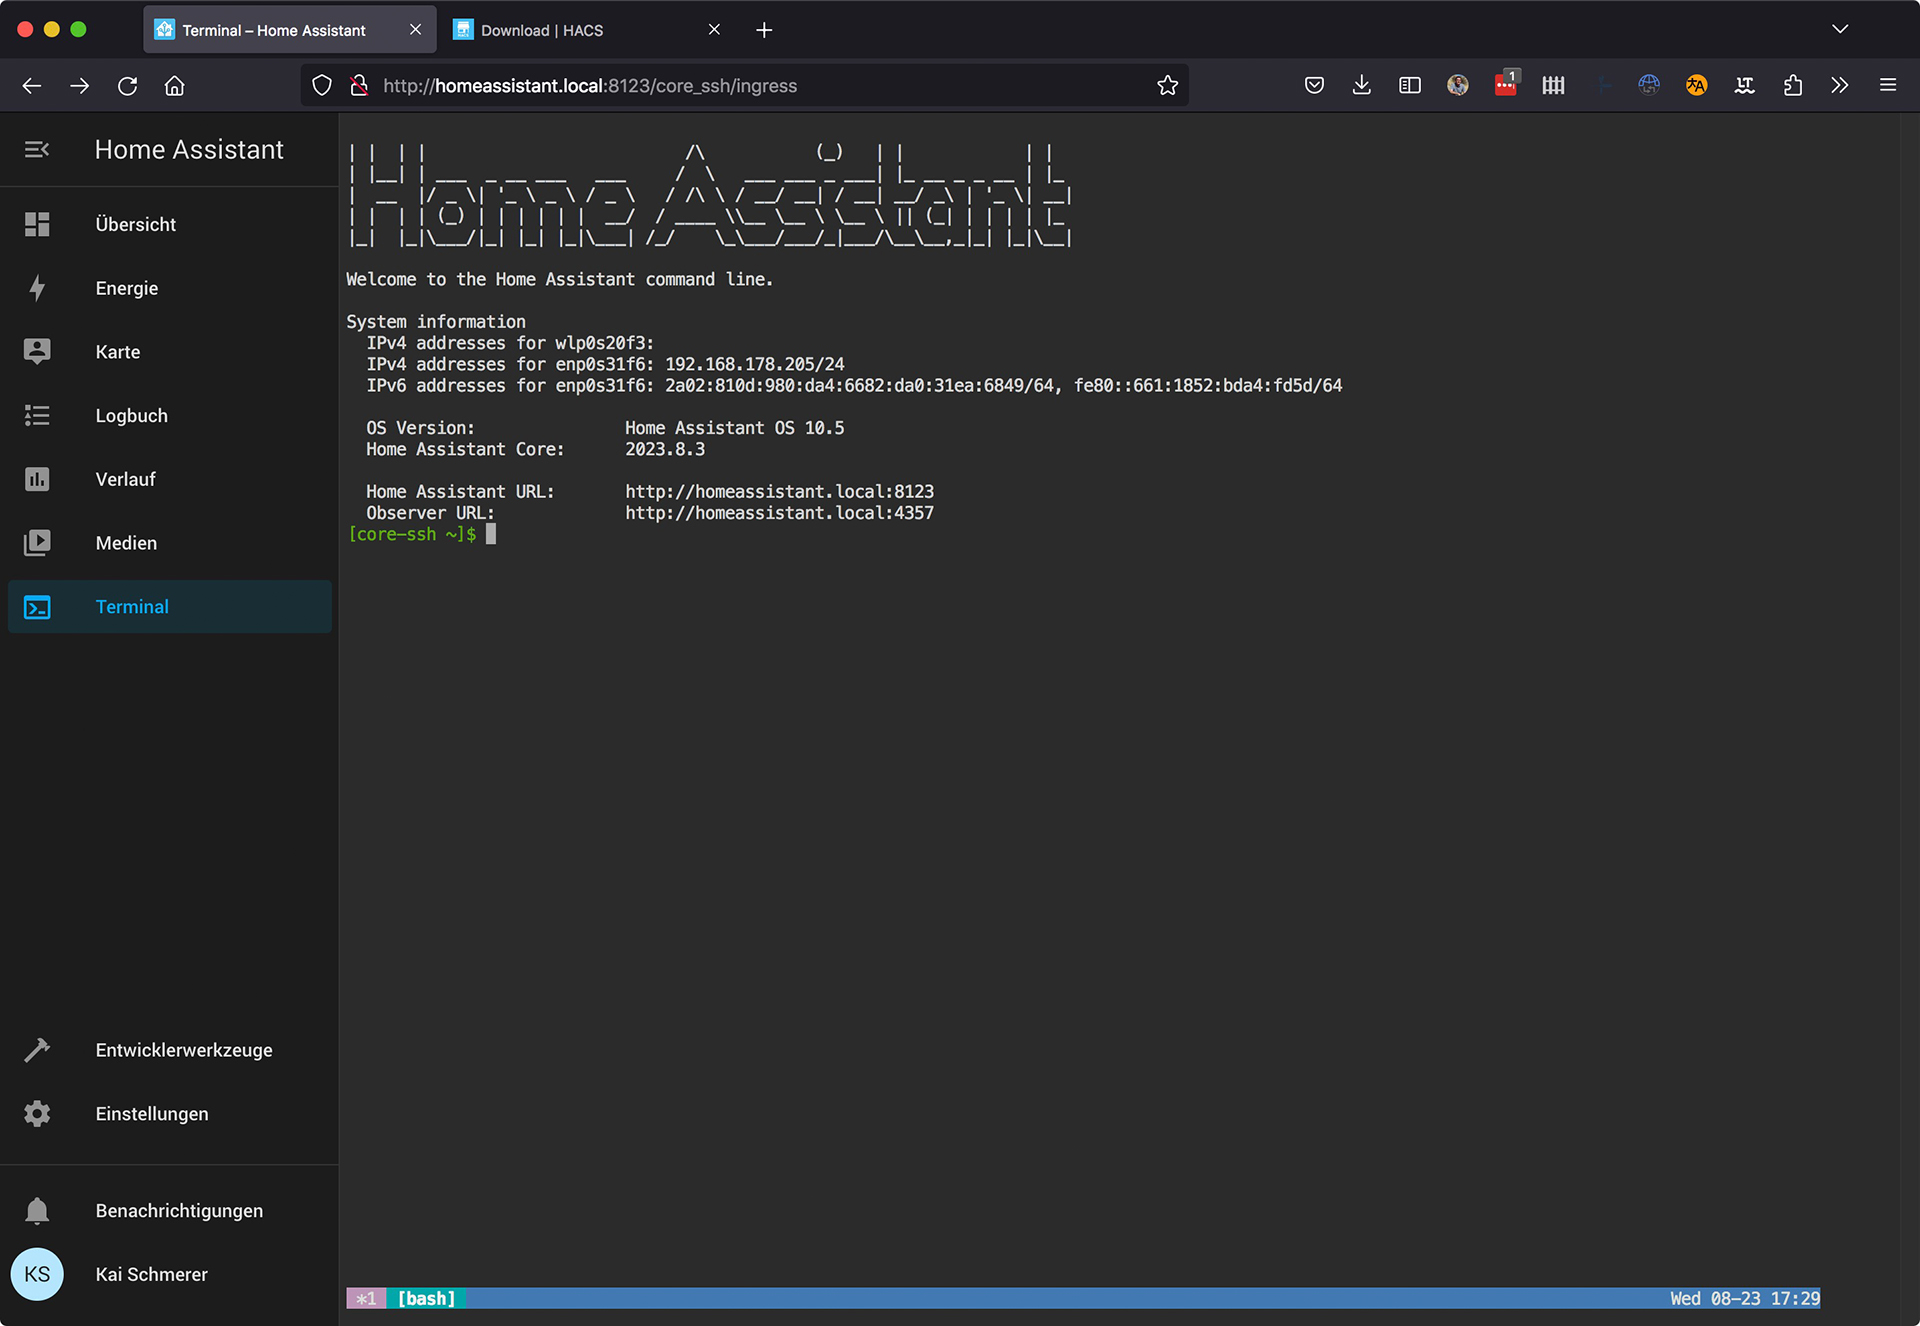The height and width of the screenshot is (1326, 1920).
Task: Open the Logbuch panel
Action: pos(131,416)
